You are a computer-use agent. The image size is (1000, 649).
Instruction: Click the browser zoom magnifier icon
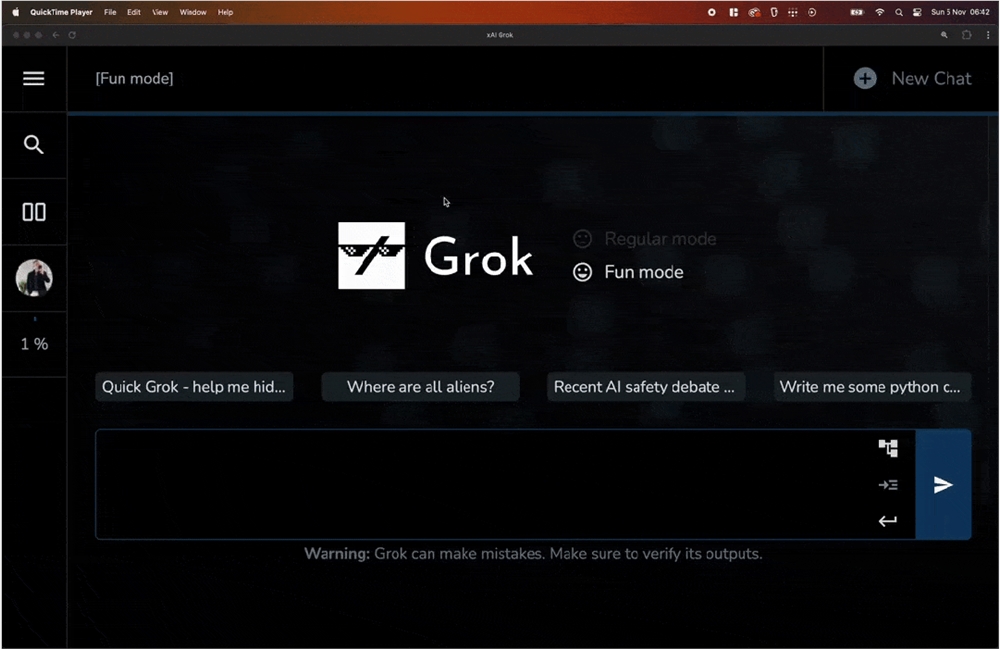[x=944, y=35]
